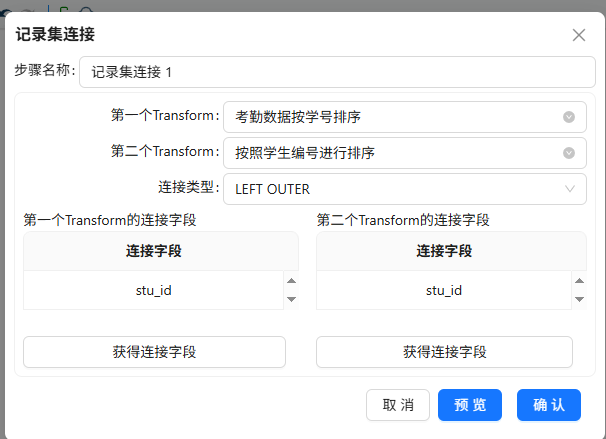Open the 第一个Transform dropdown 考勤数据按学号排序

pyautogui.click(x=405, y=117)
